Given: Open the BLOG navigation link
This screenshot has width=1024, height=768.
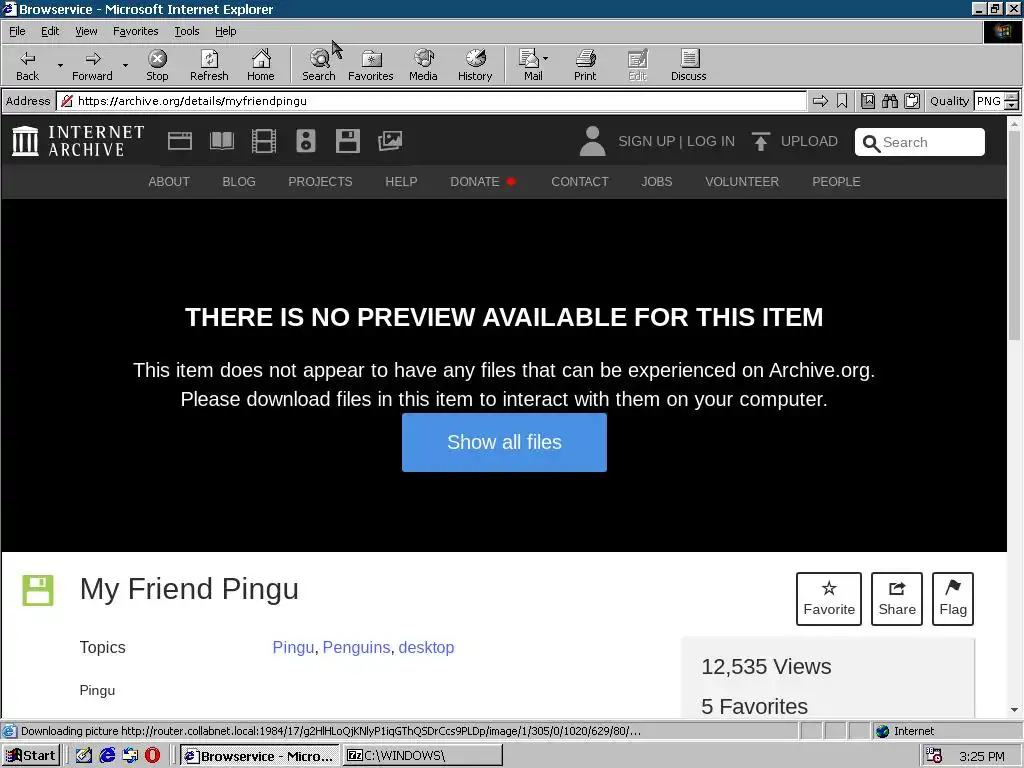Looking at the screenshot, I should click(238, 182).
